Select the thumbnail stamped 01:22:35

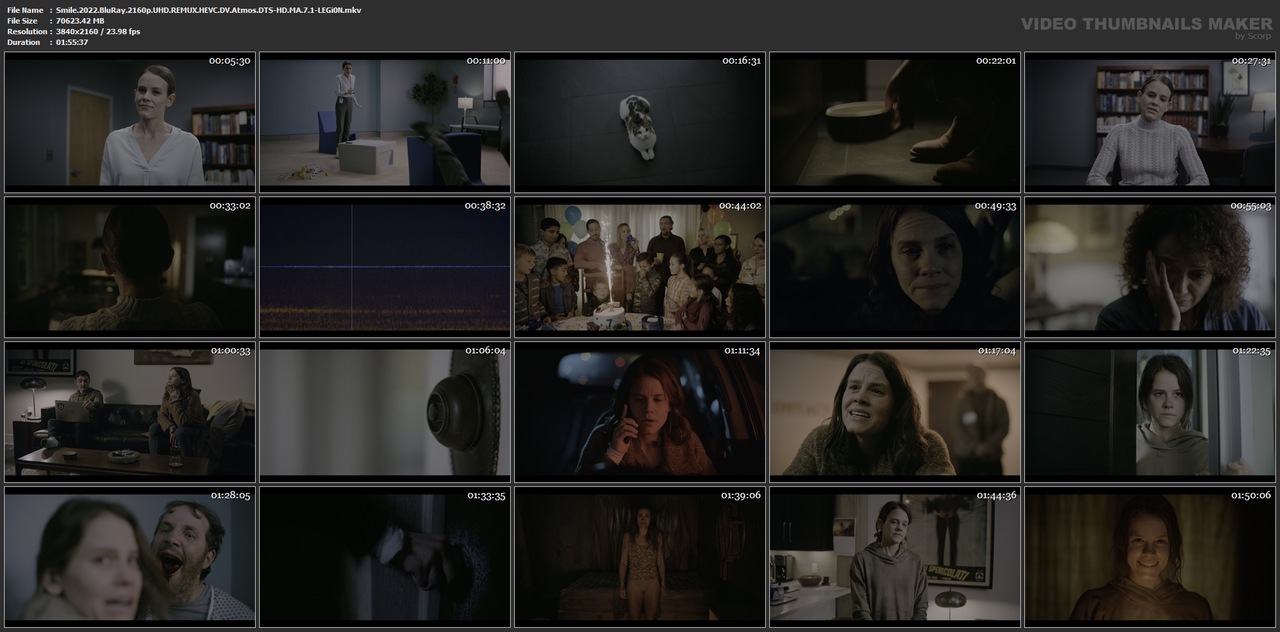[1150, 411]
